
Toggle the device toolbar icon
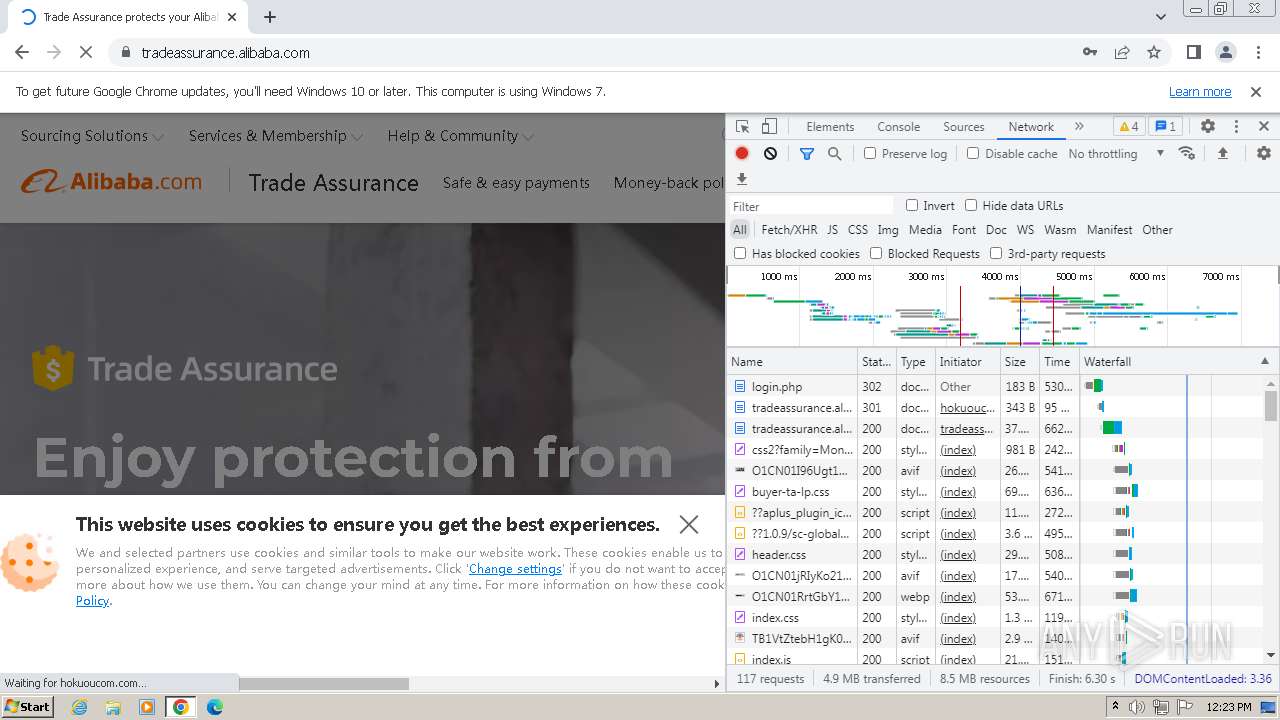tap(769, 127)
